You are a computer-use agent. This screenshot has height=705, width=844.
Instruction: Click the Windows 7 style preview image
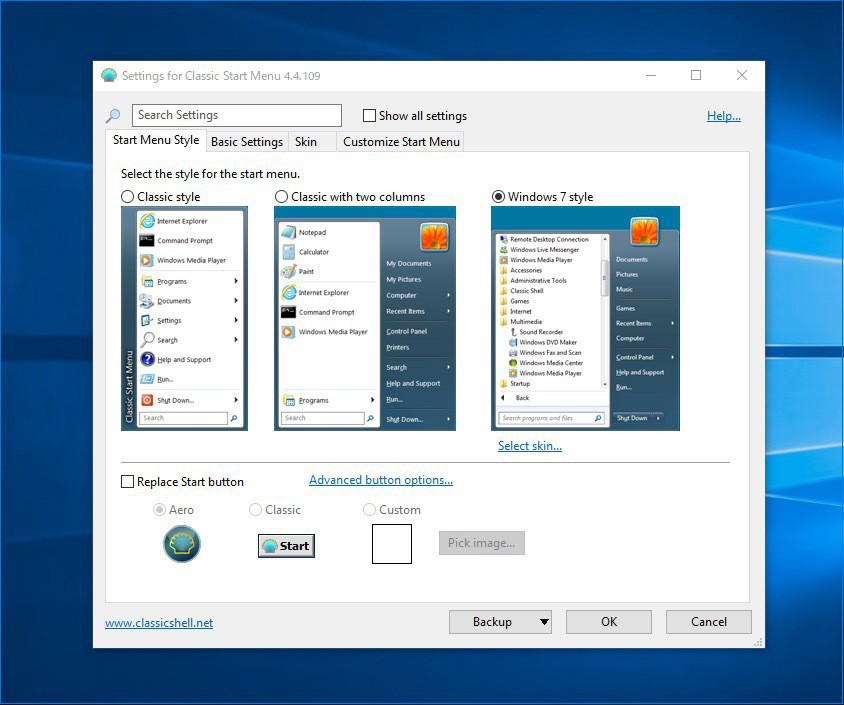[x=586, y=319]
